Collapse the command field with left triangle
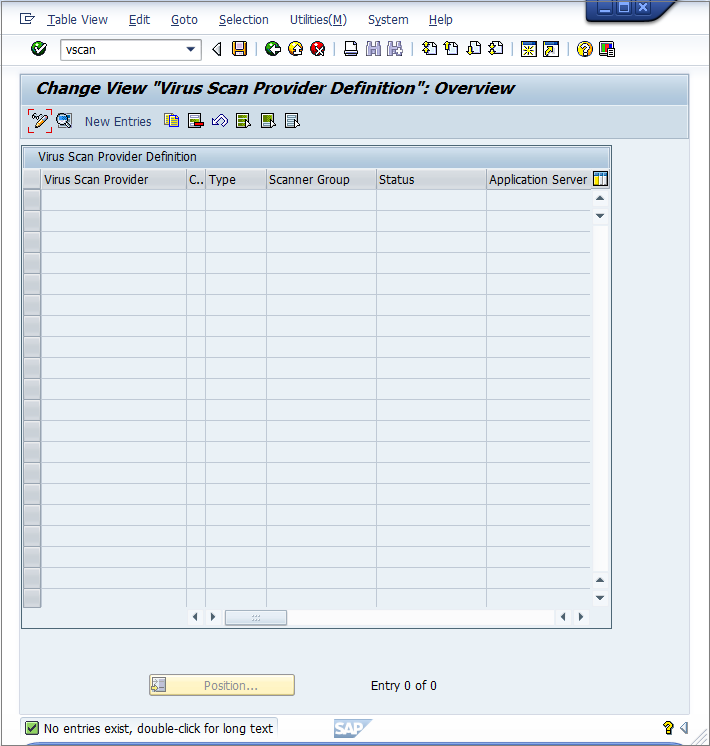 (x=216, y=49)
